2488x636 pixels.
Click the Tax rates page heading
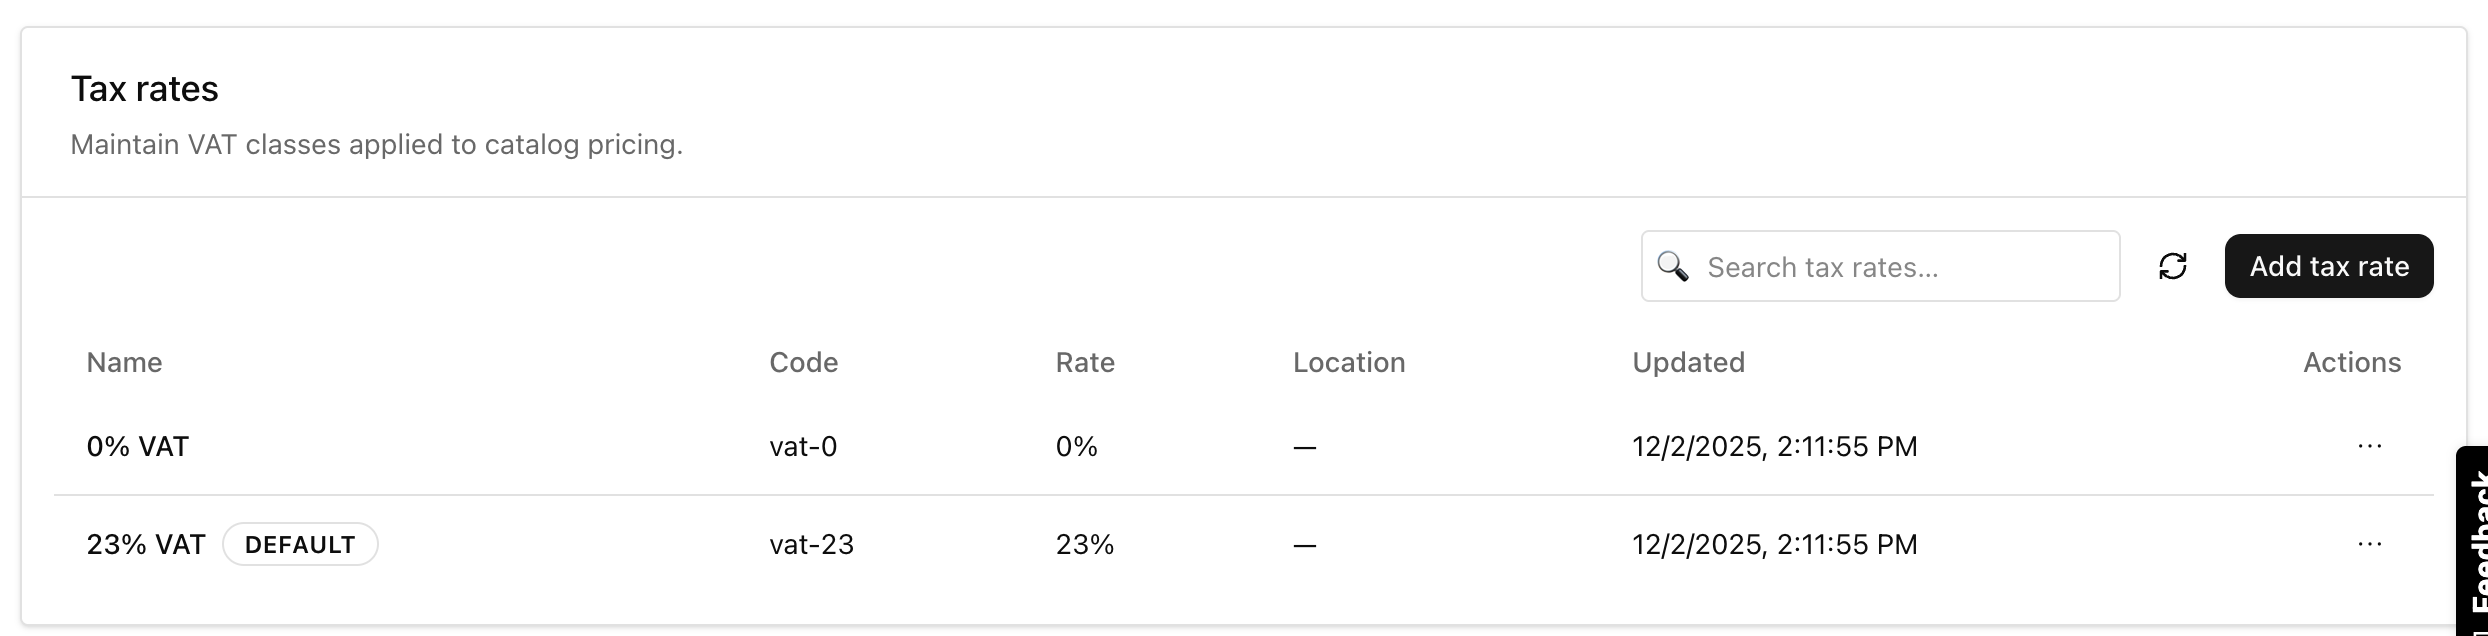tap(144, 88)
